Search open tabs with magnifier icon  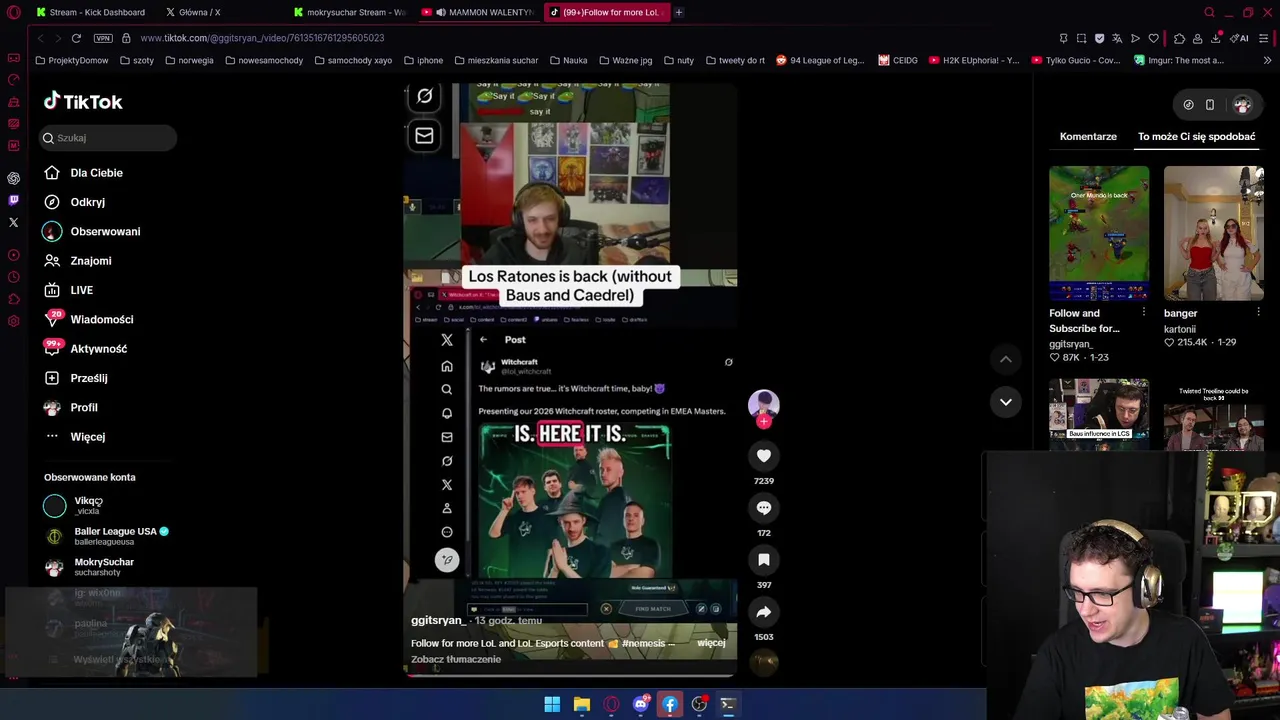(1209, 12)
